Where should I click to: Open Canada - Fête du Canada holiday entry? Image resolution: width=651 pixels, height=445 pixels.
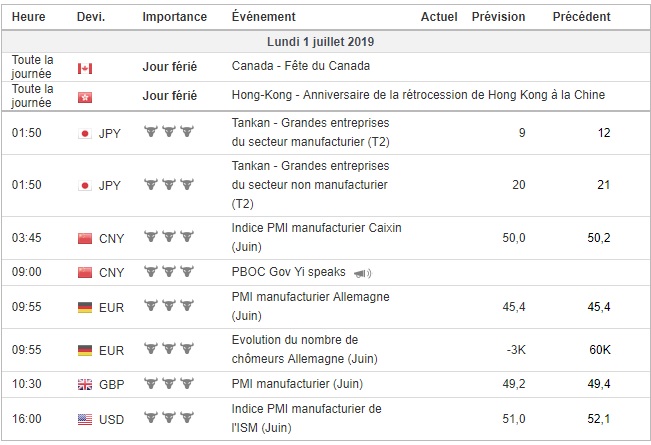click(x=300, y=67)
